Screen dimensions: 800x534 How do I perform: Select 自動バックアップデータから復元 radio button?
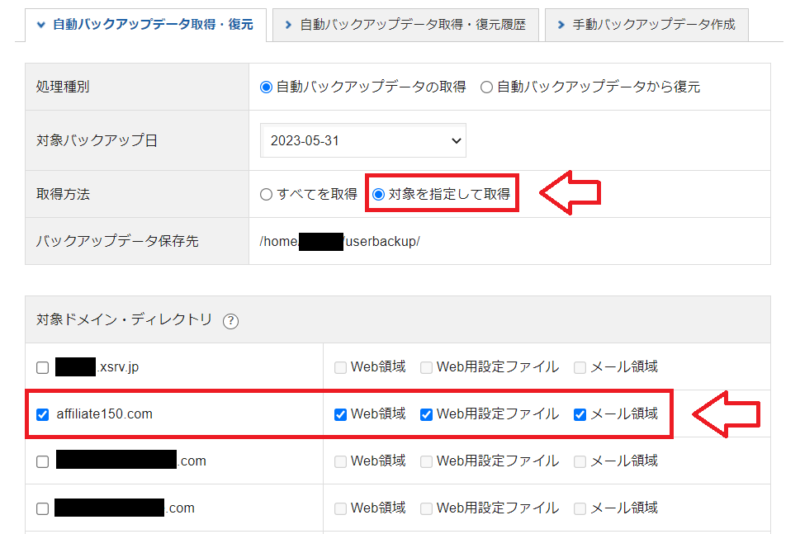(x=486, y=87)
